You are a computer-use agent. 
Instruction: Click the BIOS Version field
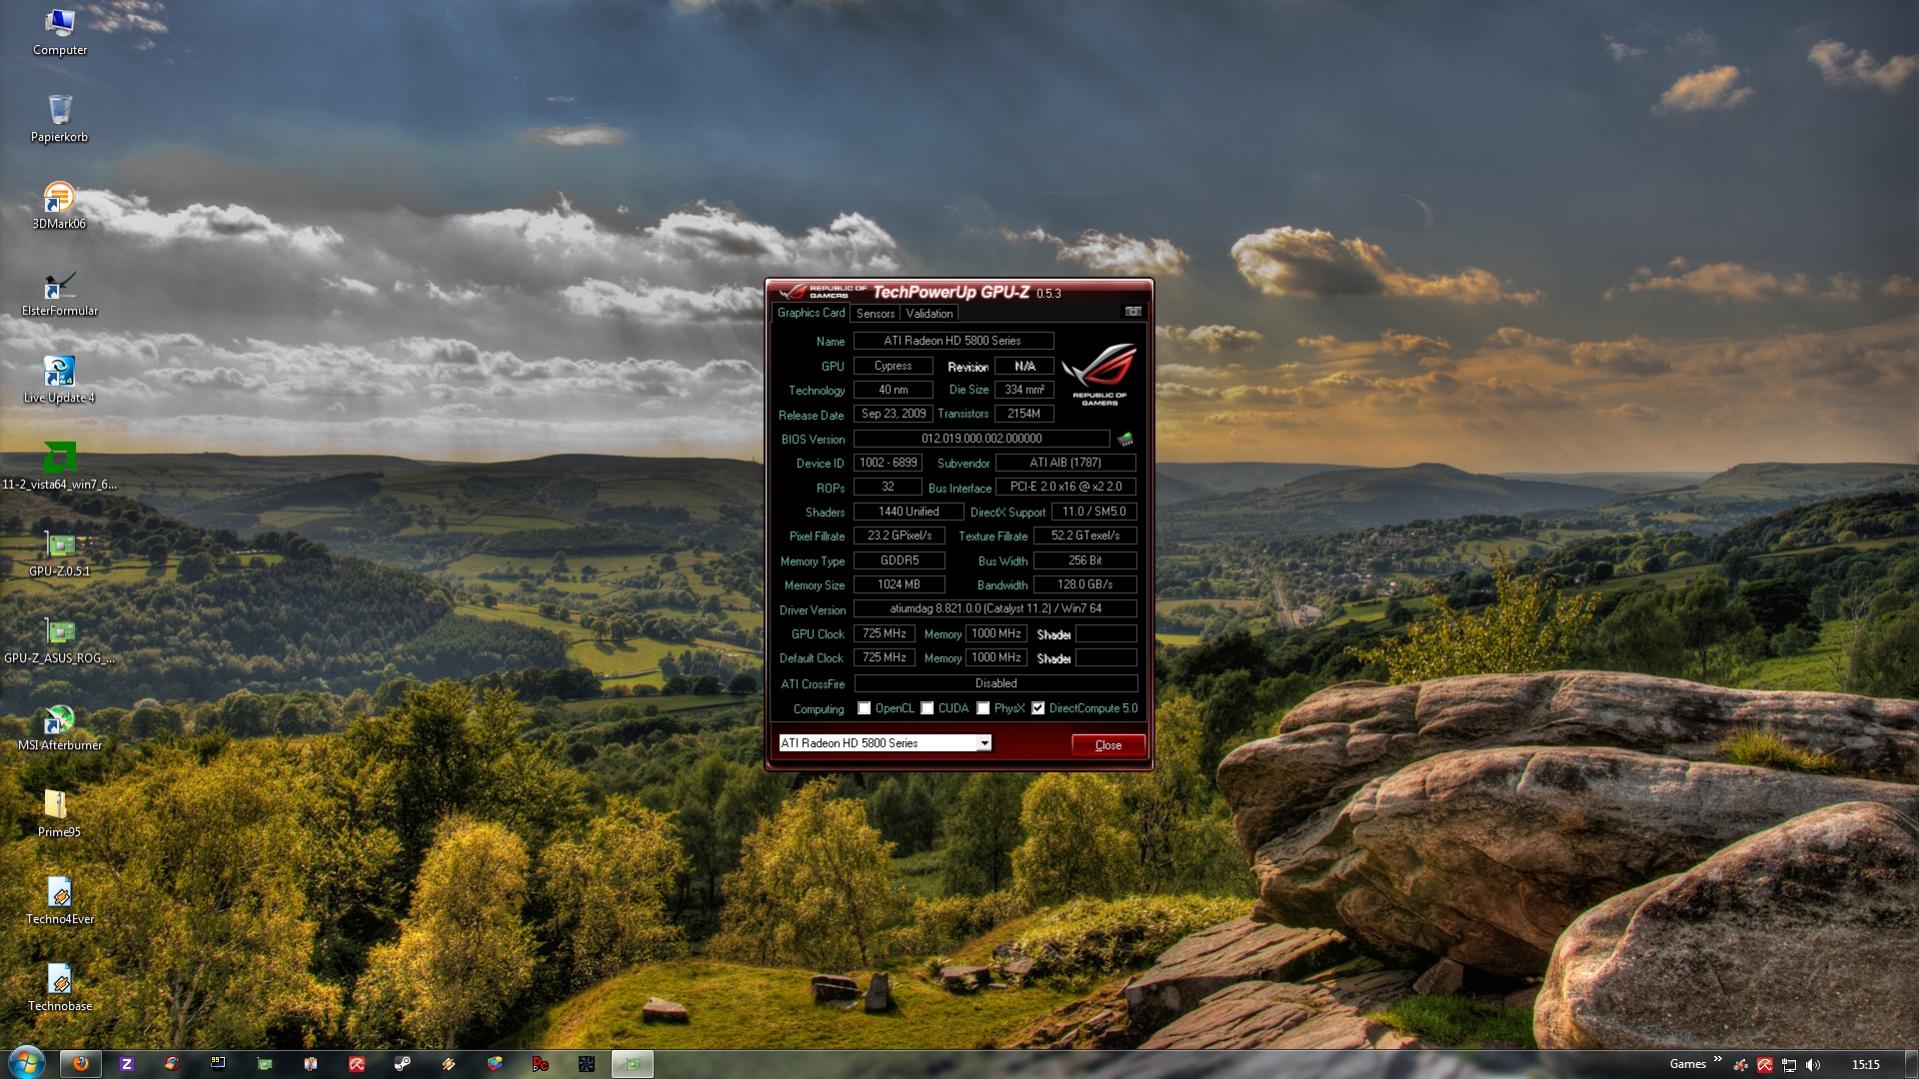(x=981, y=439)
